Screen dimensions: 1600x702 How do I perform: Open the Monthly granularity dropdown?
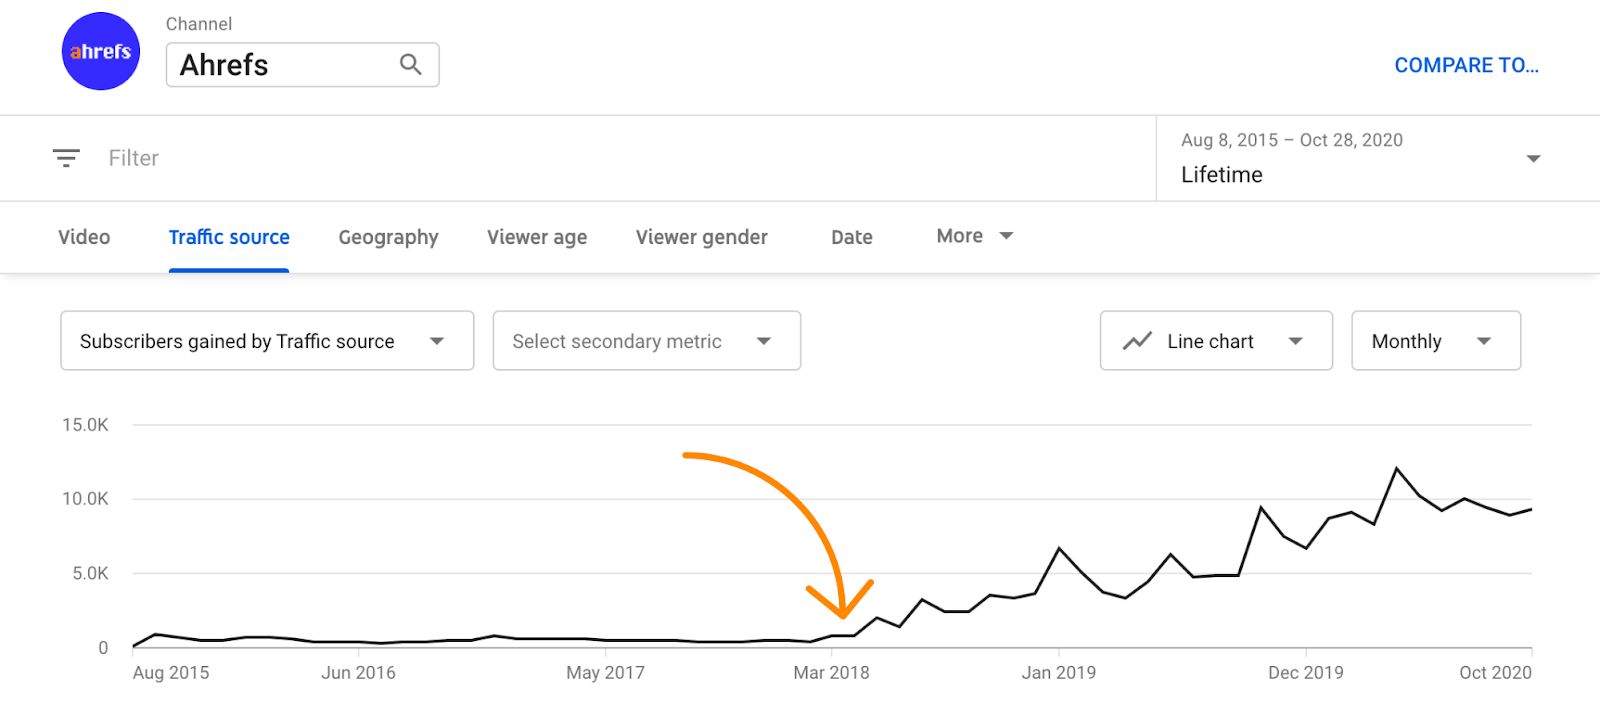[x=1435, y=340]
